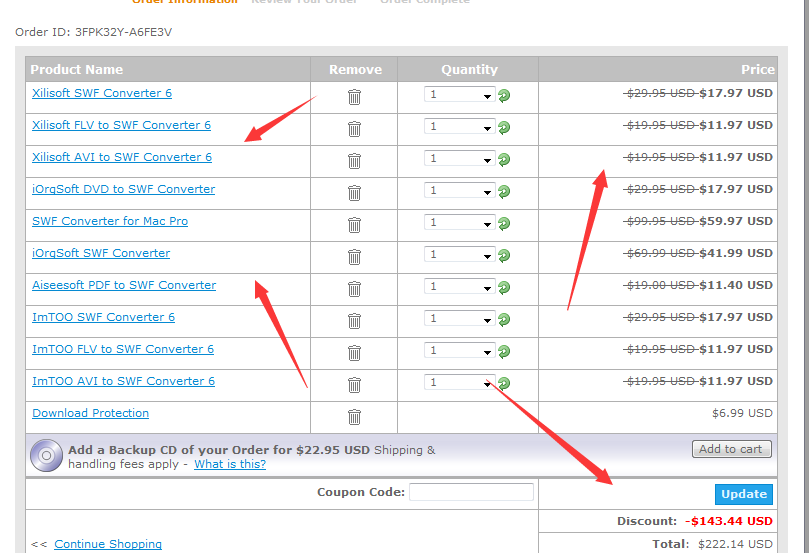View SWF Converter for Mac Pro product
The width and height of the screenshot is (809, 553).
pos(110,221)
